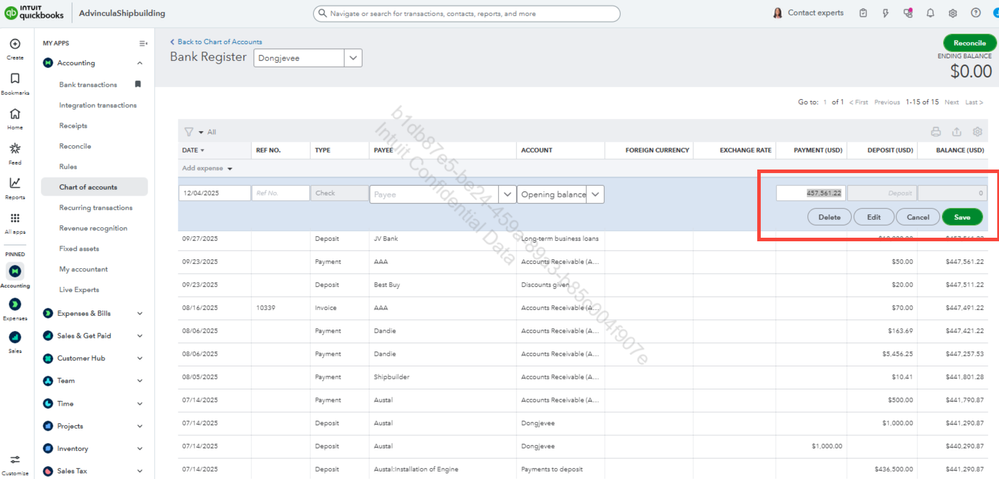Viewport: 999px width, 479px height.
Task: Click the Ref No. input field
Action: coord(280,193)
